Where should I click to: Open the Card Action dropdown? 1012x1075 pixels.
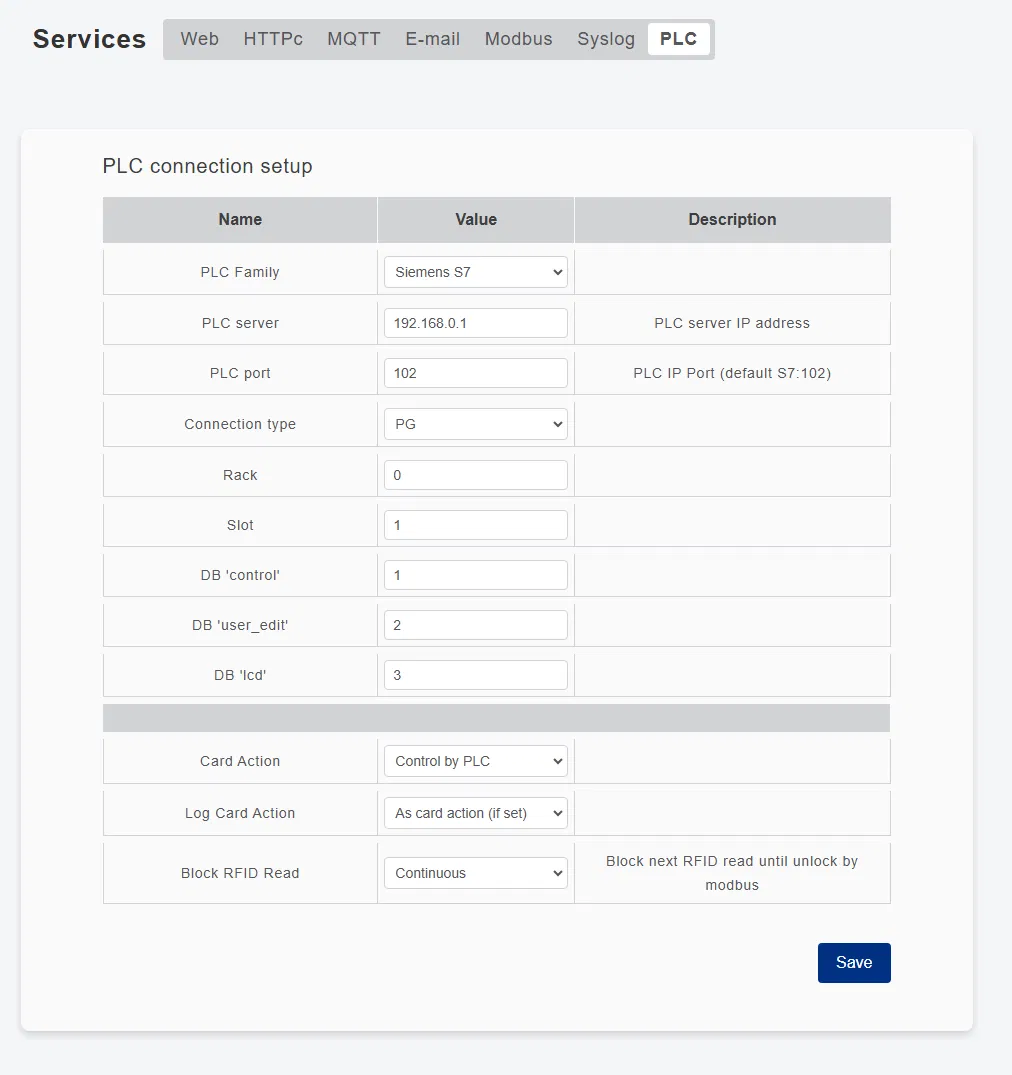point(476,761)
